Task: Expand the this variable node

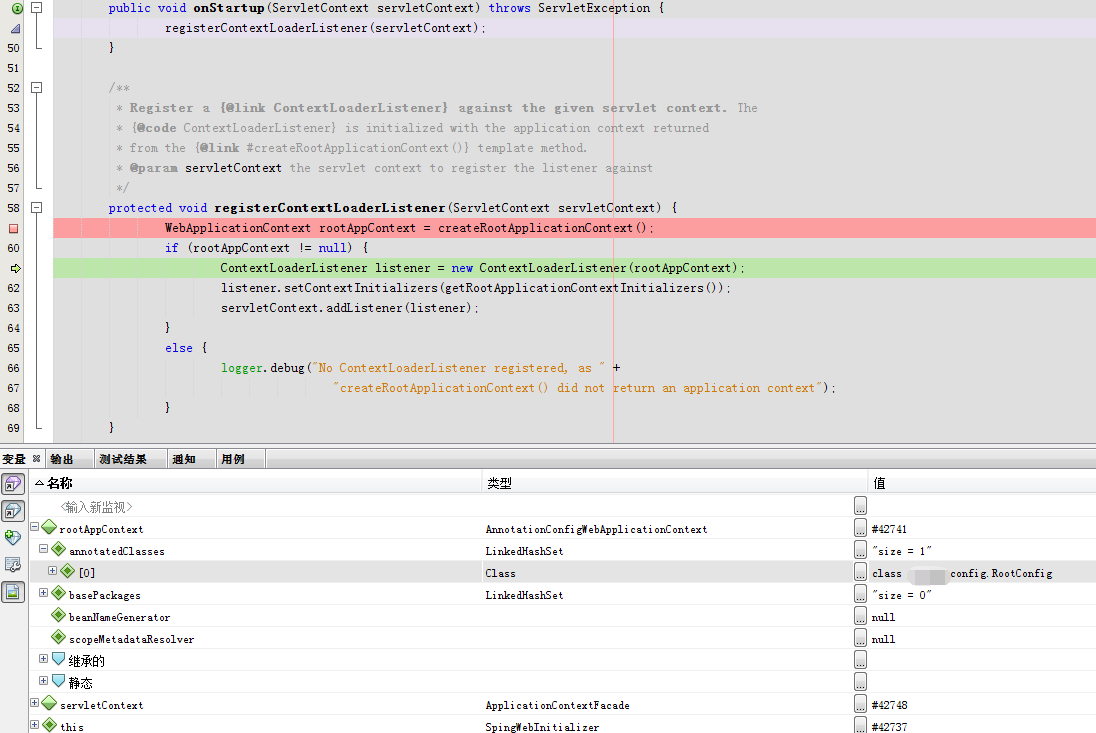Action: point(34,725)
